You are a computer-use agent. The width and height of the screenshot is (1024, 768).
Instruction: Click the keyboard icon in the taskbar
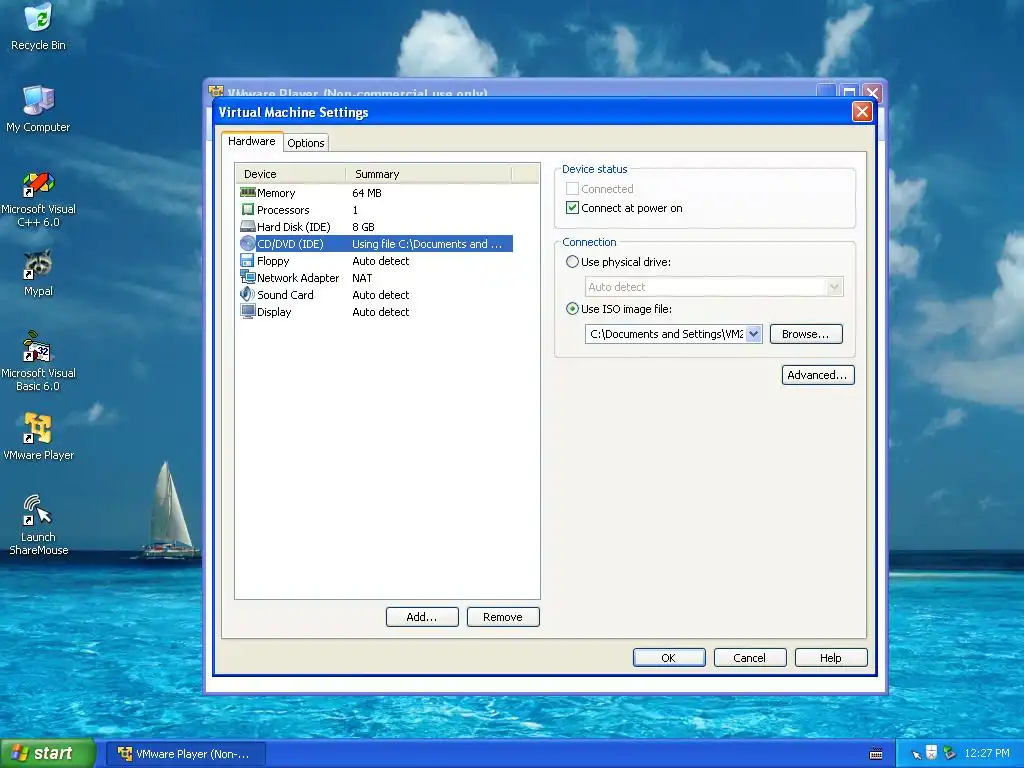(876, 754)
